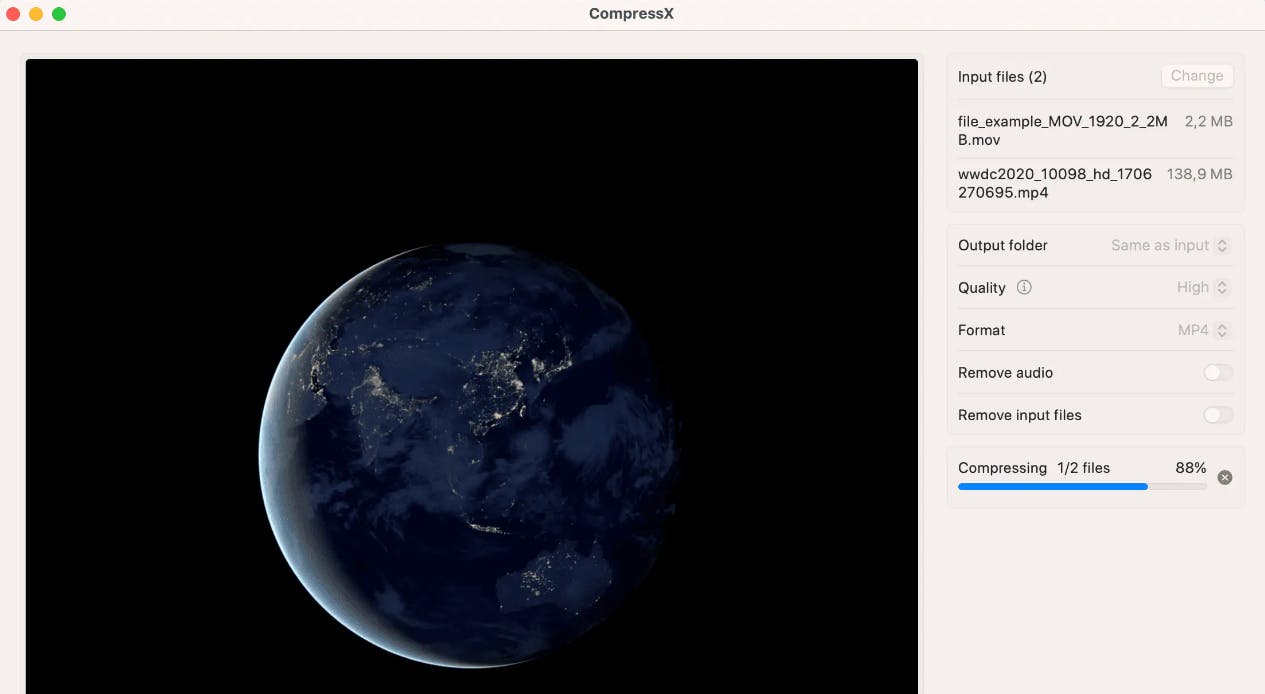The height and width of the screenshot is (694, 1265).
Task: Click the Remove input files label
Action: (x=1020, y=415)
